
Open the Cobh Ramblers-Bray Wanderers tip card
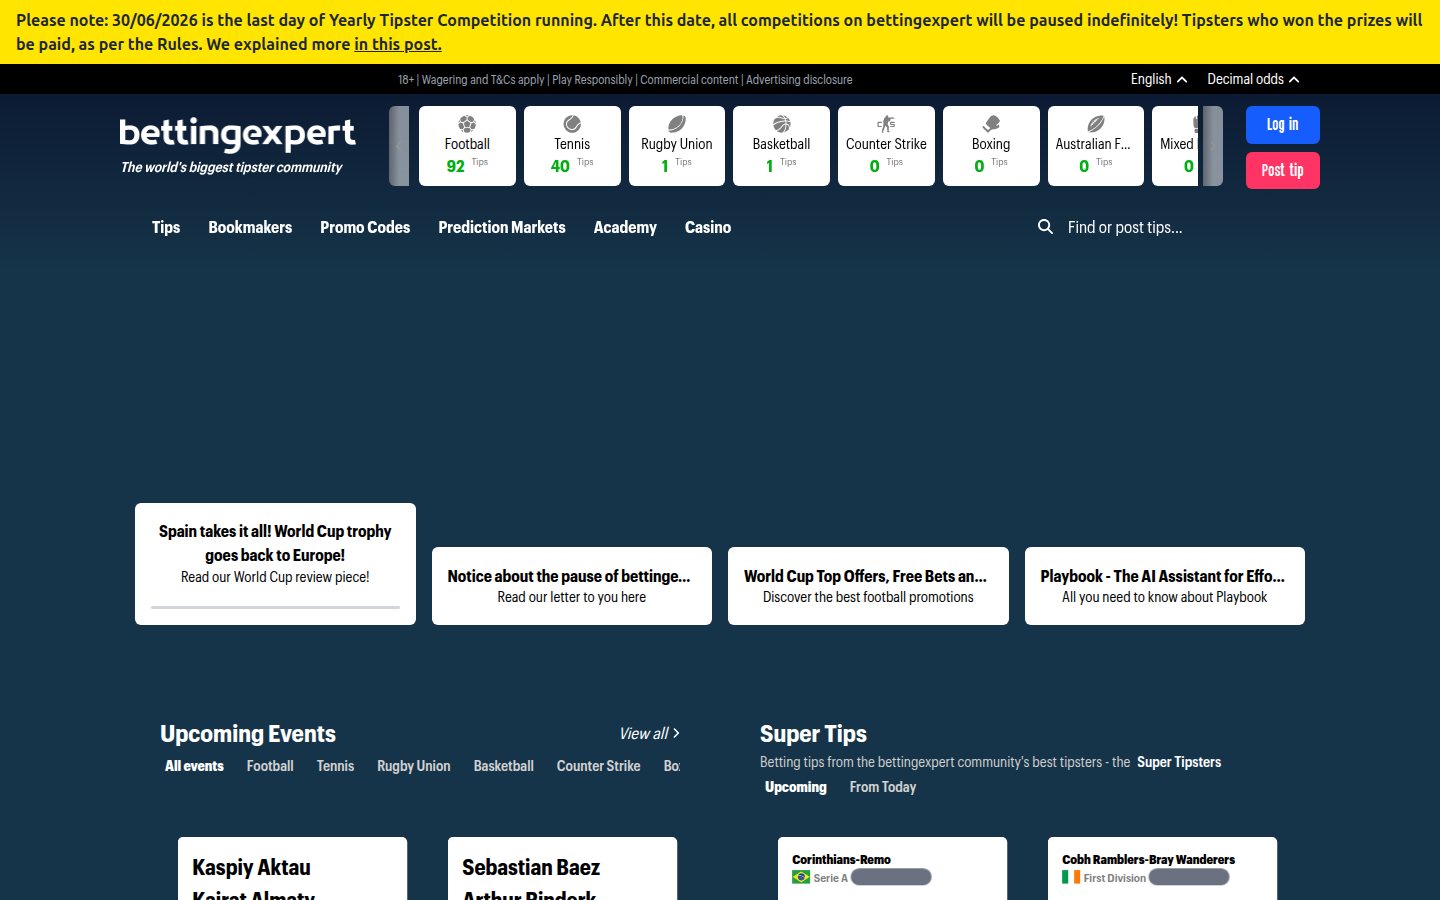pos(1162,868)
